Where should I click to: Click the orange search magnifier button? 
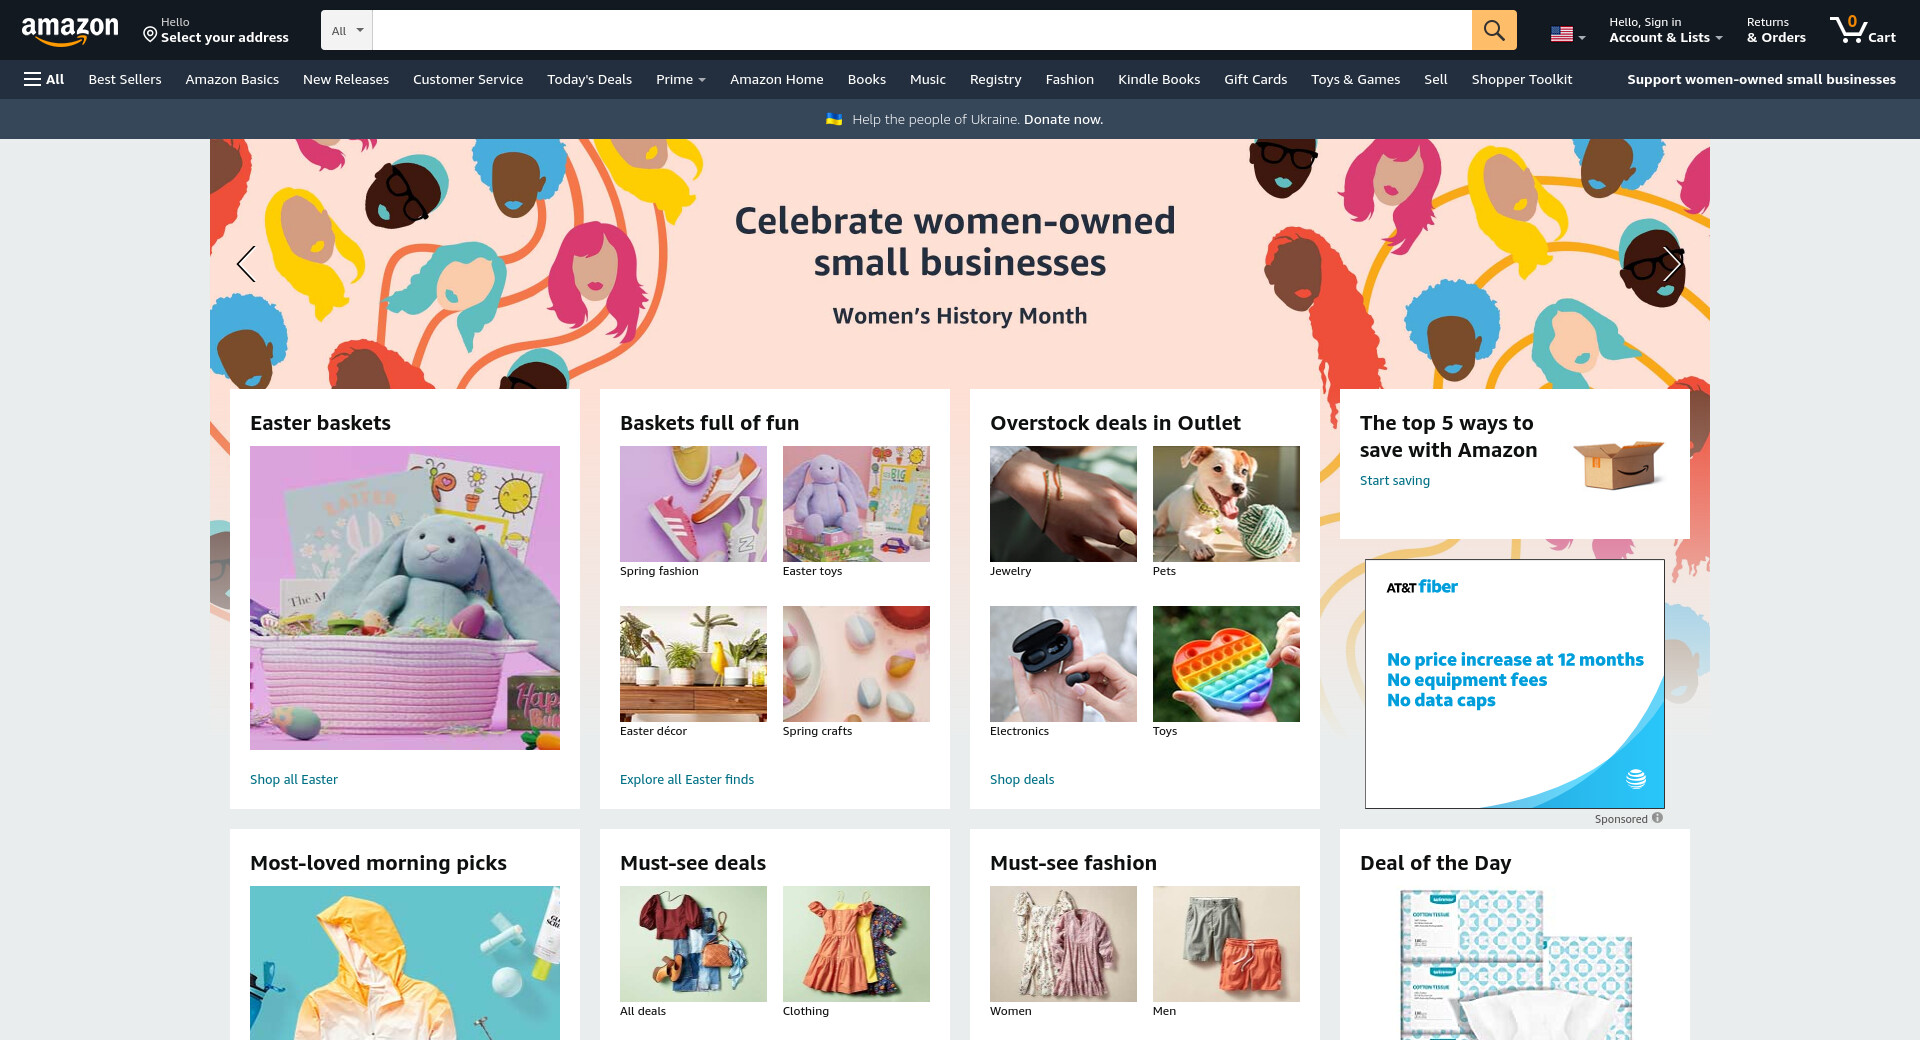1494,30
